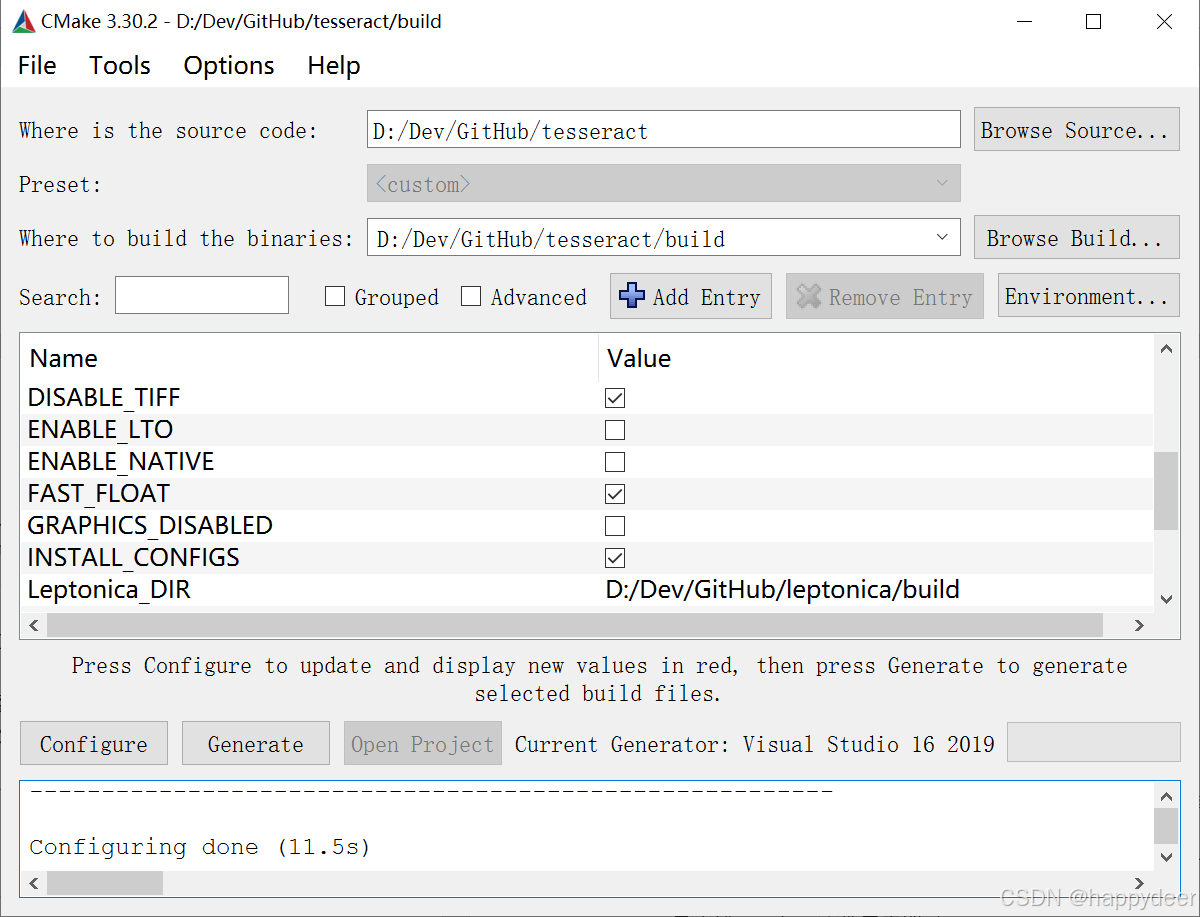Click the source code path field

(x=664, y=130)
